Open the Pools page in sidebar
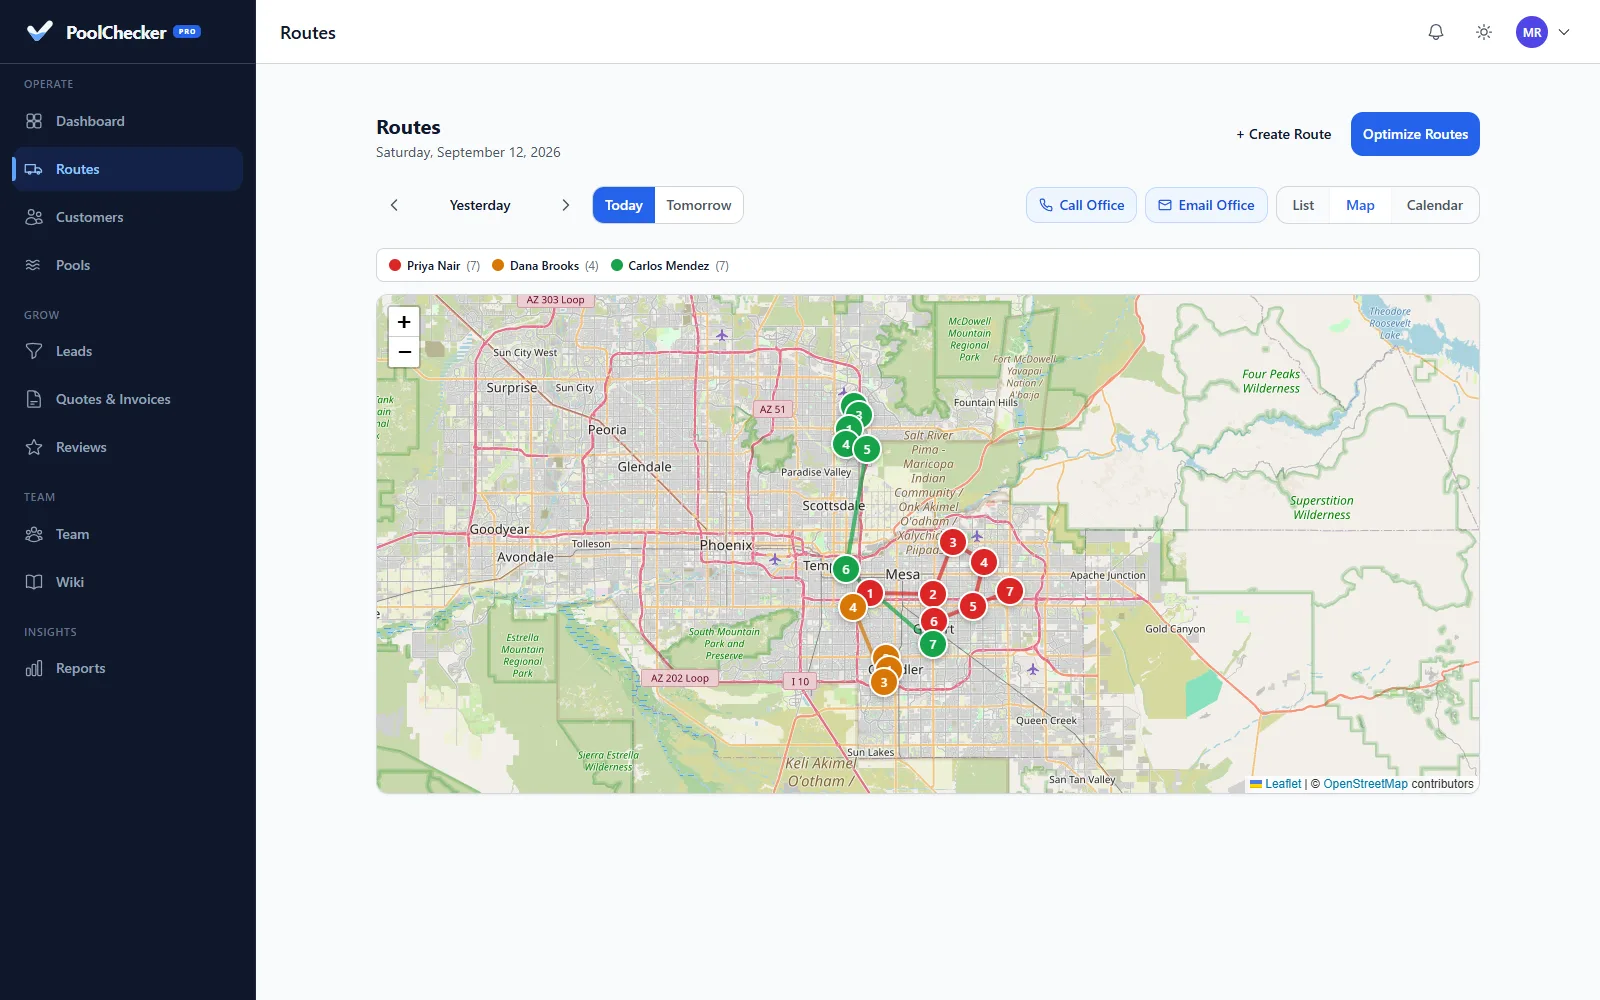The image size is (1600, 1000). (x=128, y=265)
